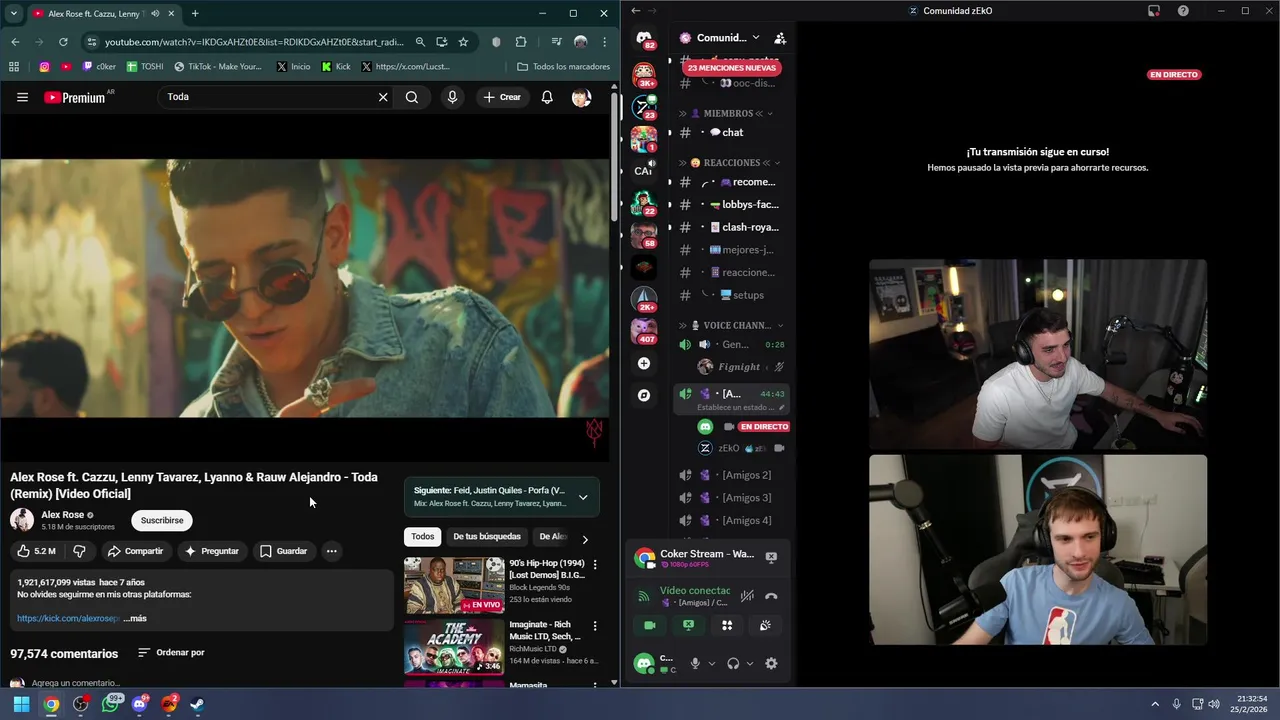Open microphone input options dropdown arrow

[x=712, y=663]
